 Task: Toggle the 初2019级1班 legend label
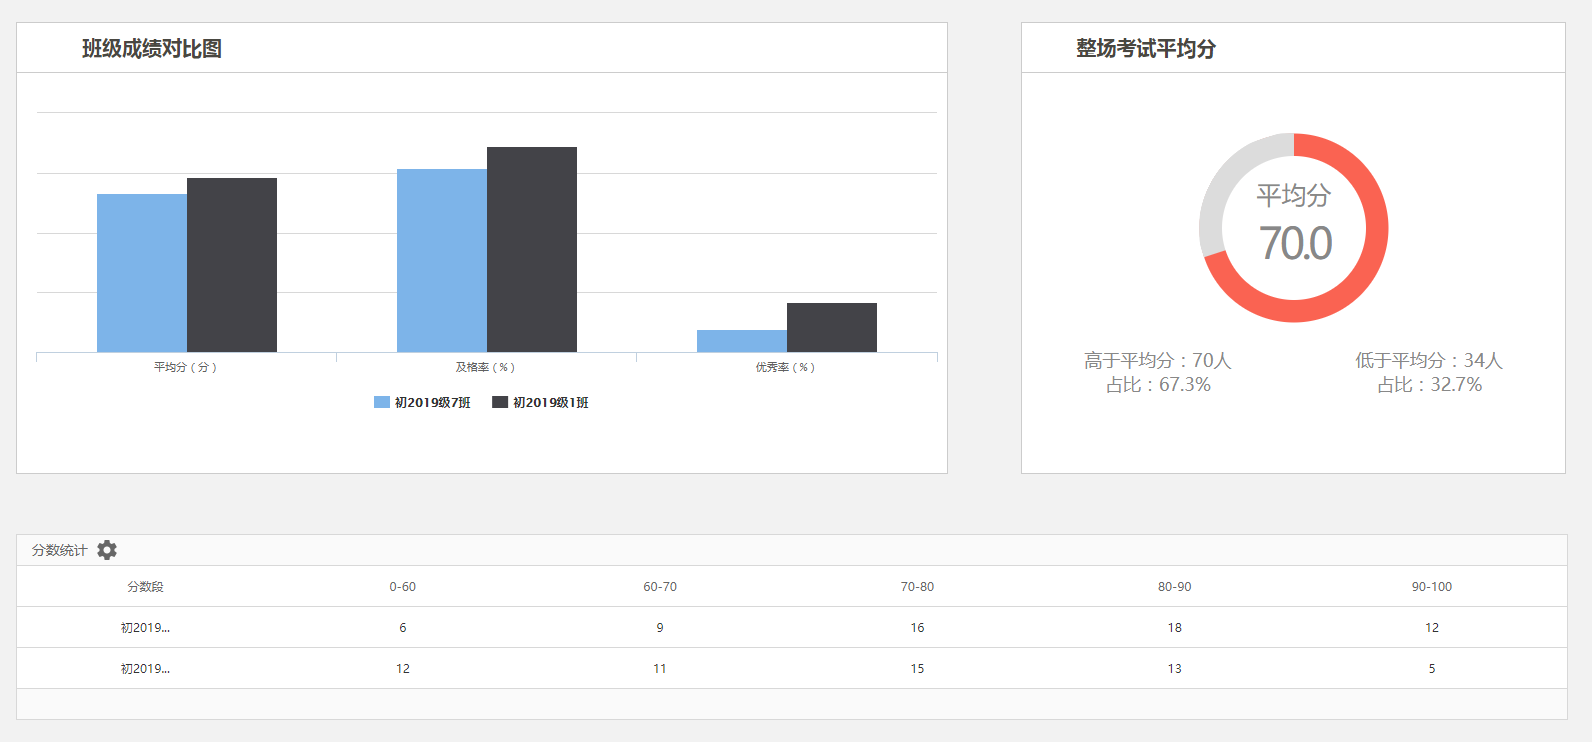550,402
